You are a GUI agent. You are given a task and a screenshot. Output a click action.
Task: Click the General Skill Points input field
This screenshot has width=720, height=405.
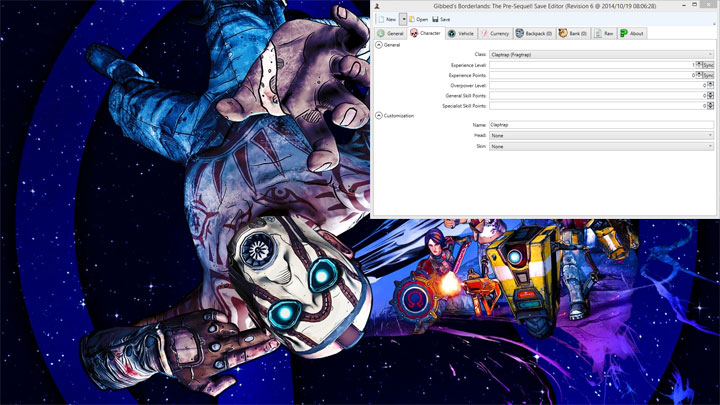tap(598, 96)
